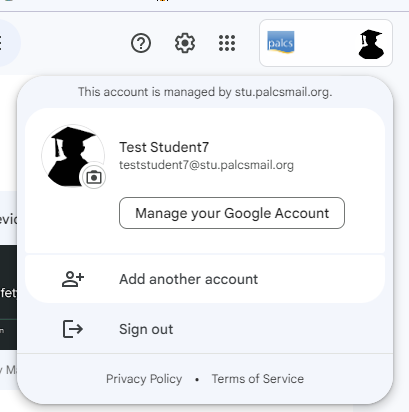Click Manage your Google Account button
Image resolution: width=409 pixels, height=412 pixels.
[x=232, y=213]
